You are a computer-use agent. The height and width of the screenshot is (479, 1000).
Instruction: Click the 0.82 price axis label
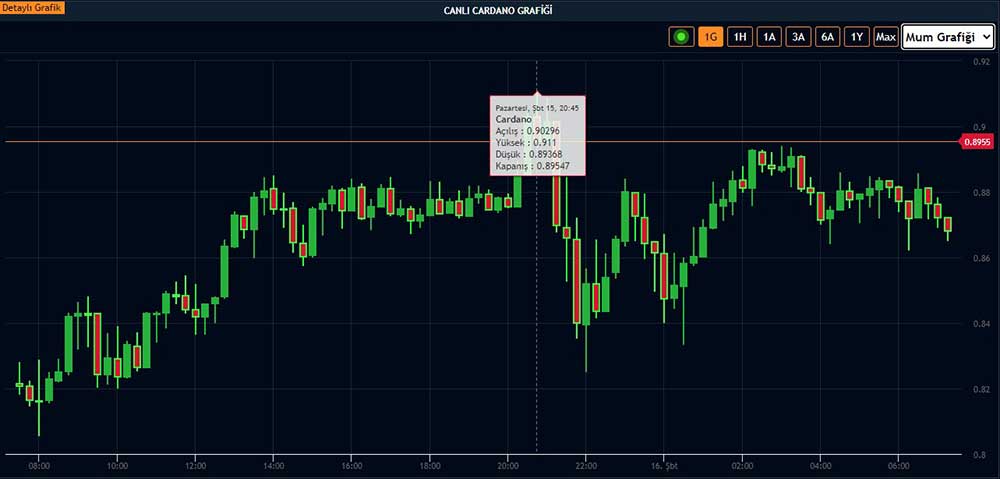(983, 389)
